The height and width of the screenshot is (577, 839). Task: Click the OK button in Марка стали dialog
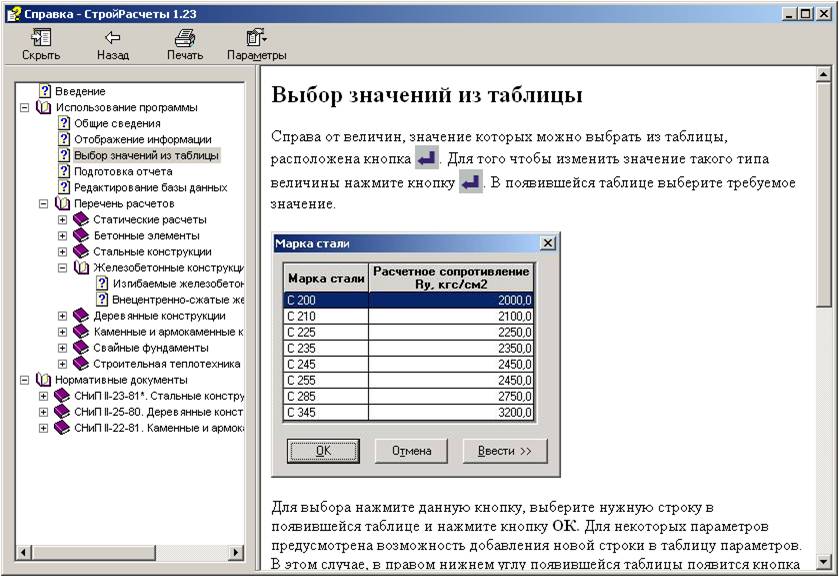[x=323, y=451]
